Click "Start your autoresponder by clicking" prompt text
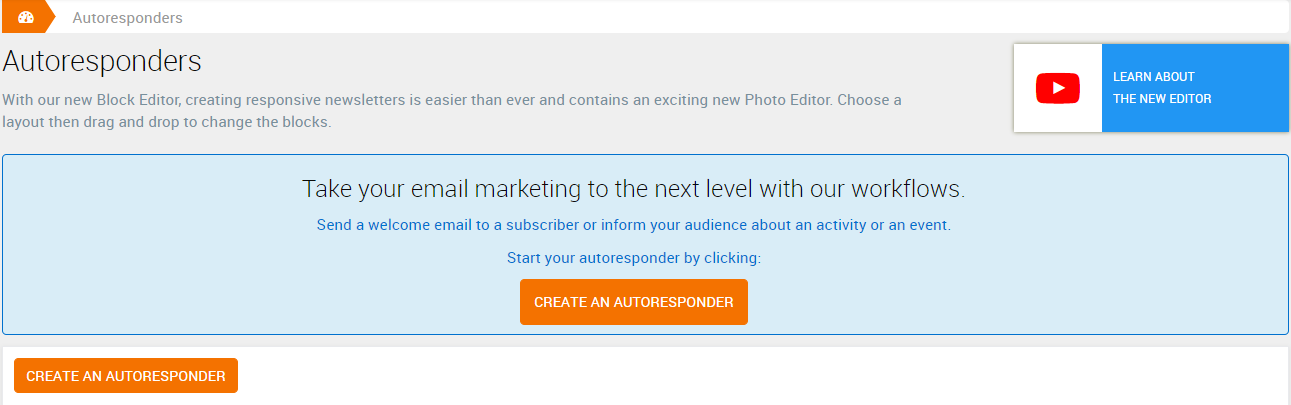1291x405 pixels. point(633,258)
